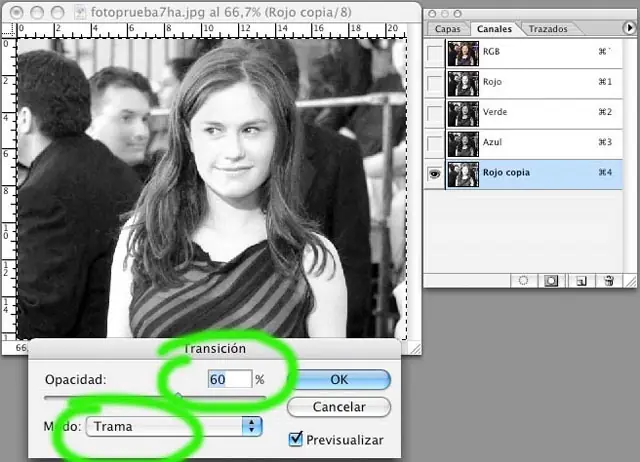This screenshot has height=462, width=640.
Task: Click the resize grip of Channels panel
Action: 630,281
